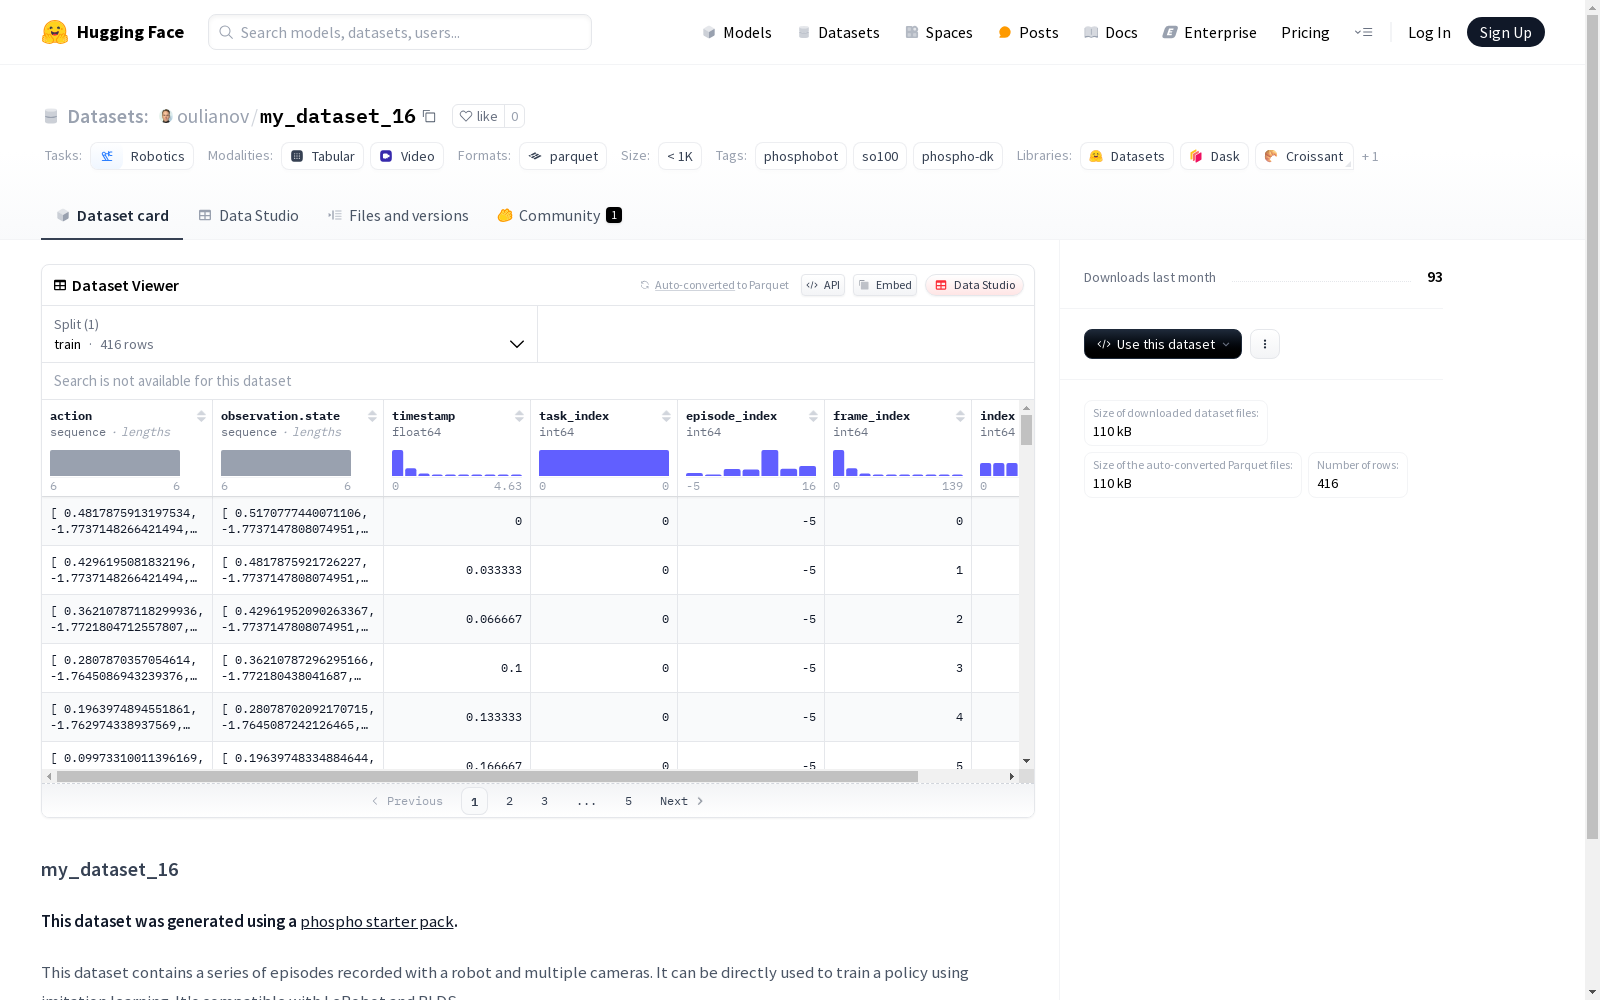This screenshot has height=1000, width=1600.
Task: Click the Sign Up button
Action: [x=1506, y=32]
